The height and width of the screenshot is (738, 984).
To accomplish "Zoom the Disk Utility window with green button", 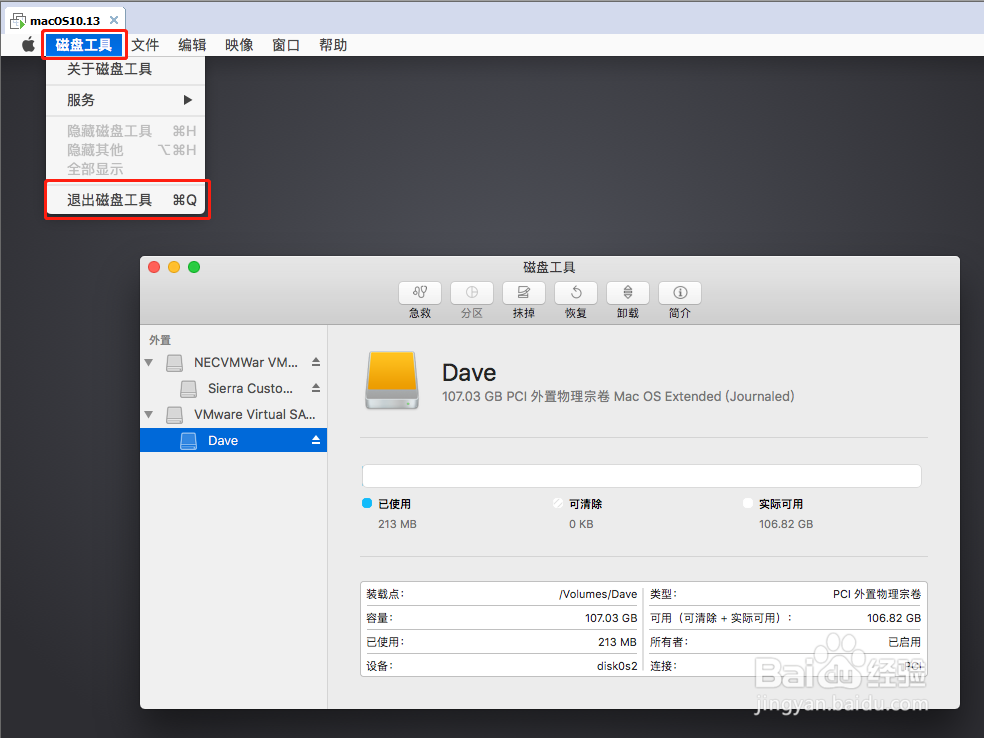I will click(194, 267).
